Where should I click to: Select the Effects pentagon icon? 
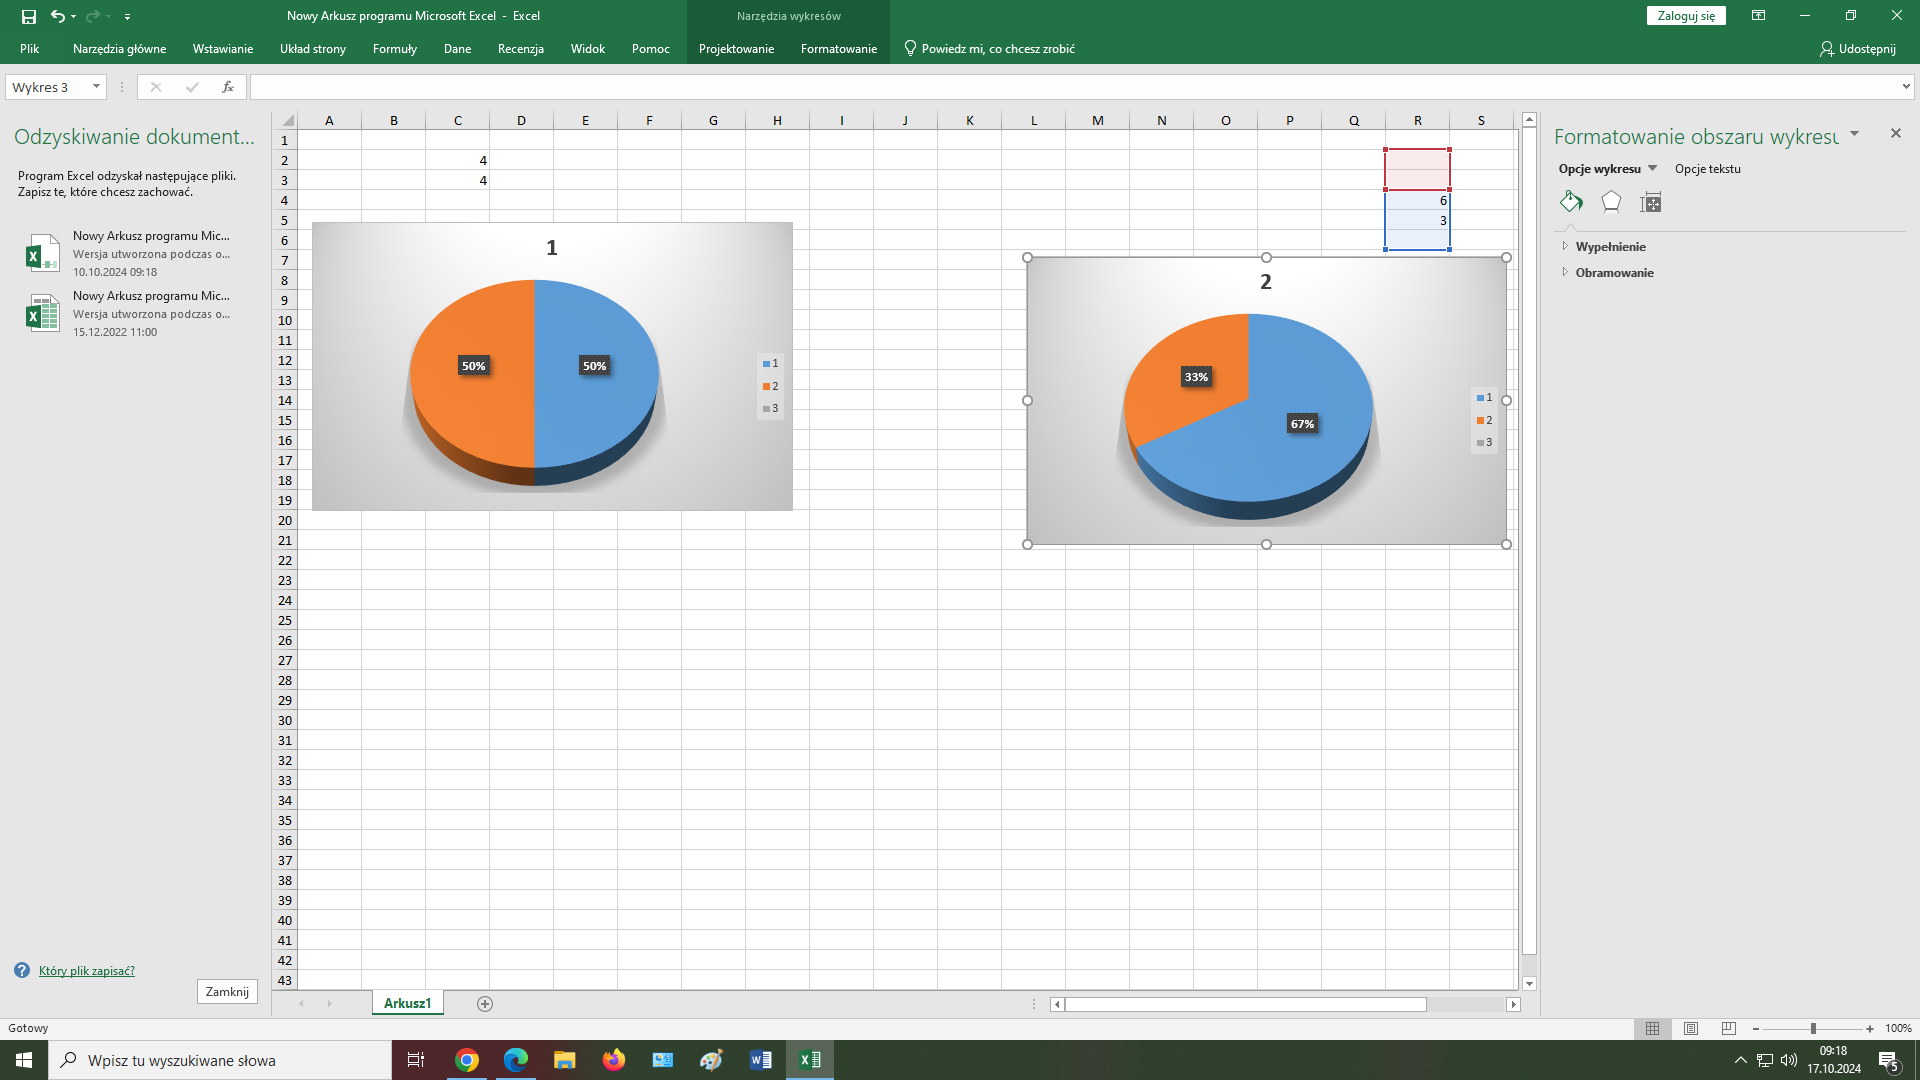coord(1611,202)
